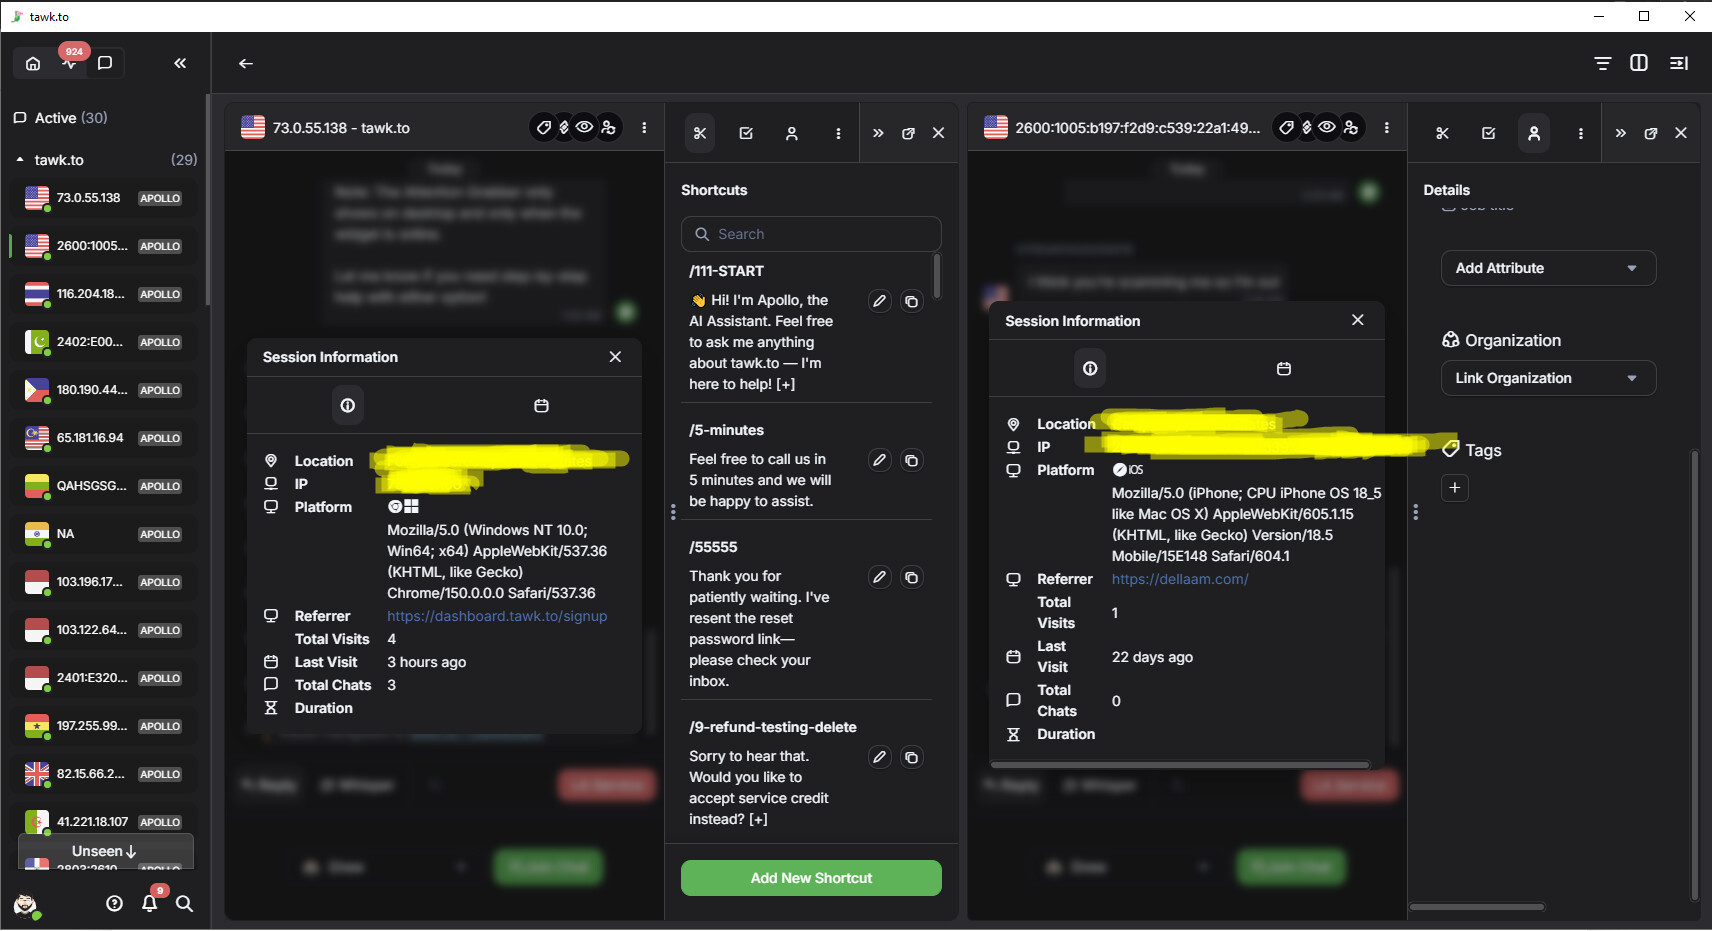1712x931 pixels.
Task: Copy the /5-minutes shortcut
Action: point(911,460)
